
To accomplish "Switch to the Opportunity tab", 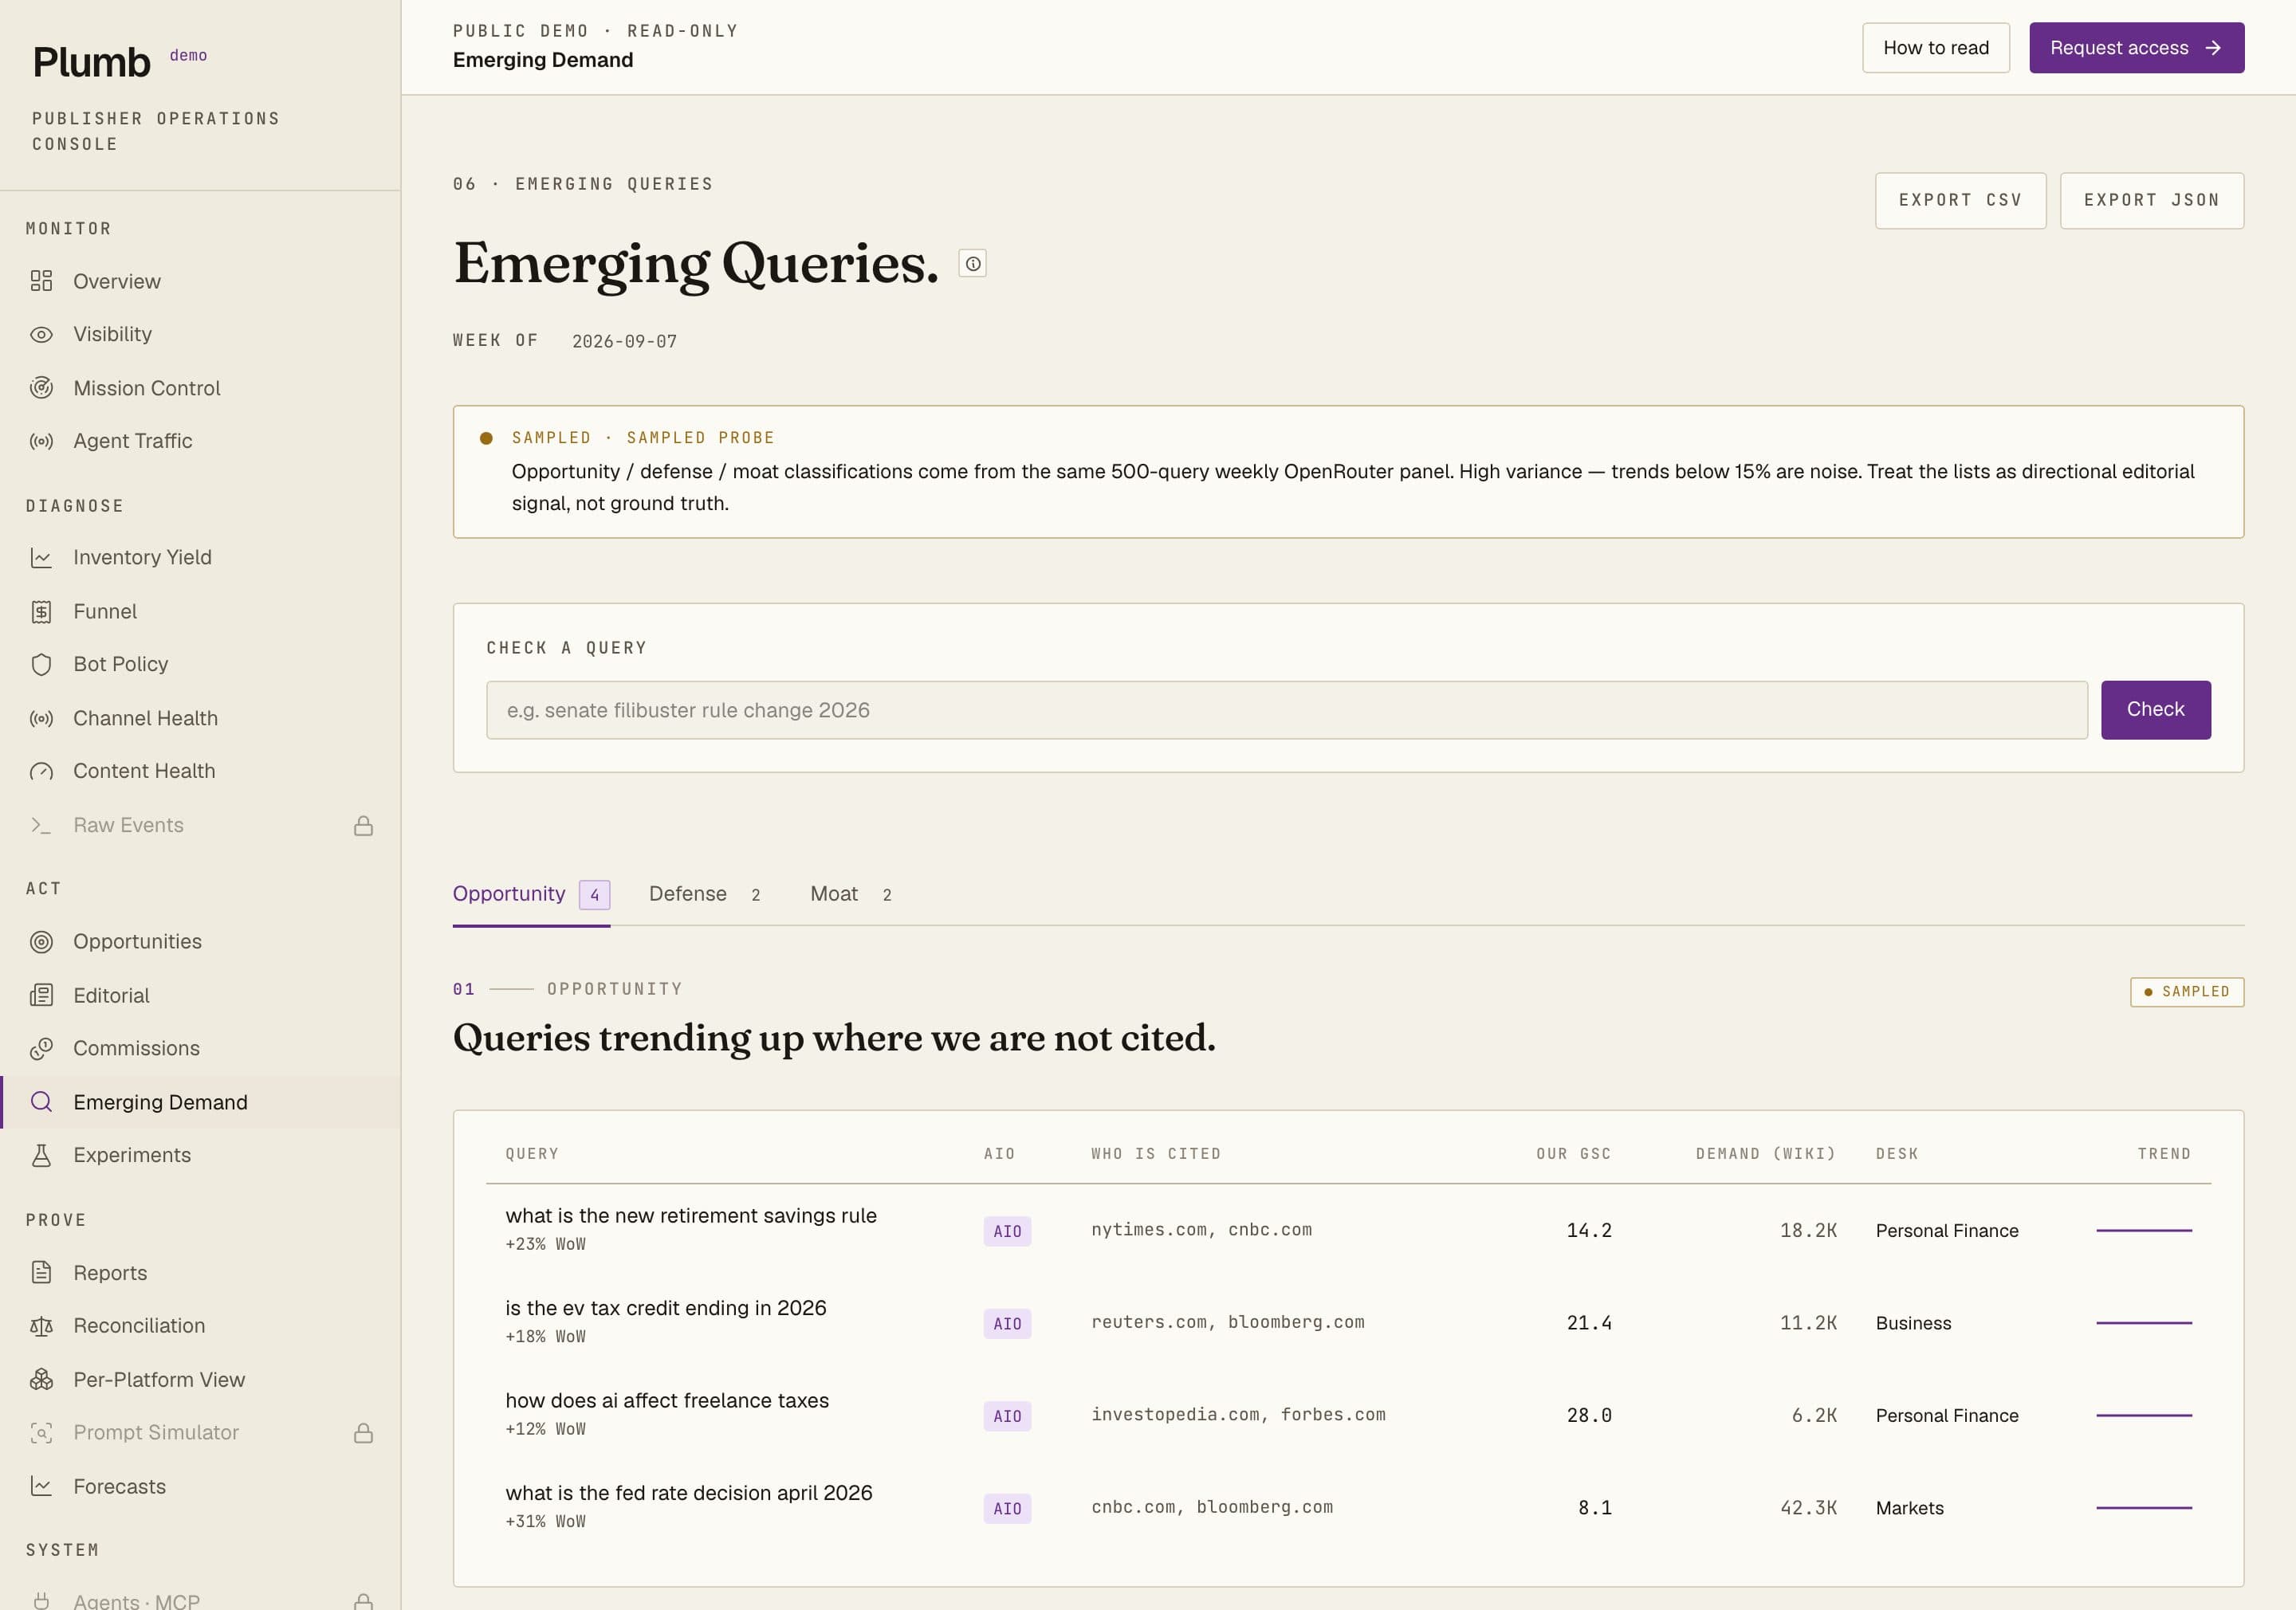I will click(x=531, y=894).
